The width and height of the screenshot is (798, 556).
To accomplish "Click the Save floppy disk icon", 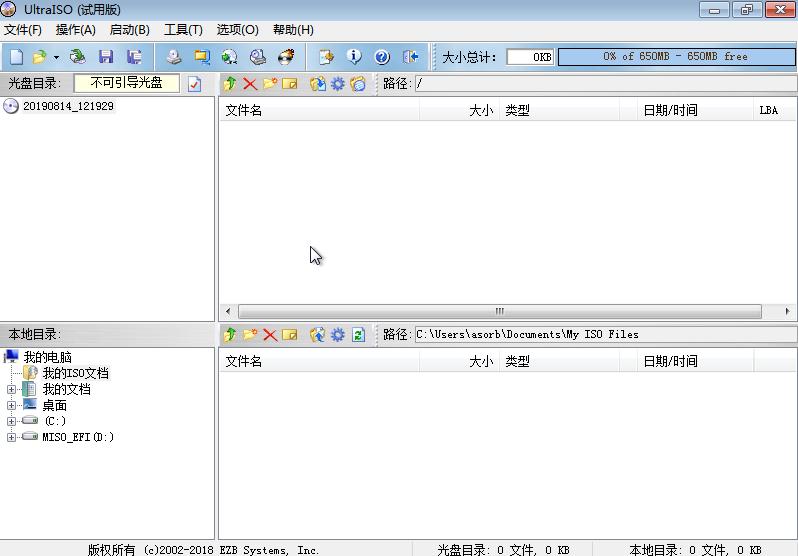I will [x=106, y=57].
